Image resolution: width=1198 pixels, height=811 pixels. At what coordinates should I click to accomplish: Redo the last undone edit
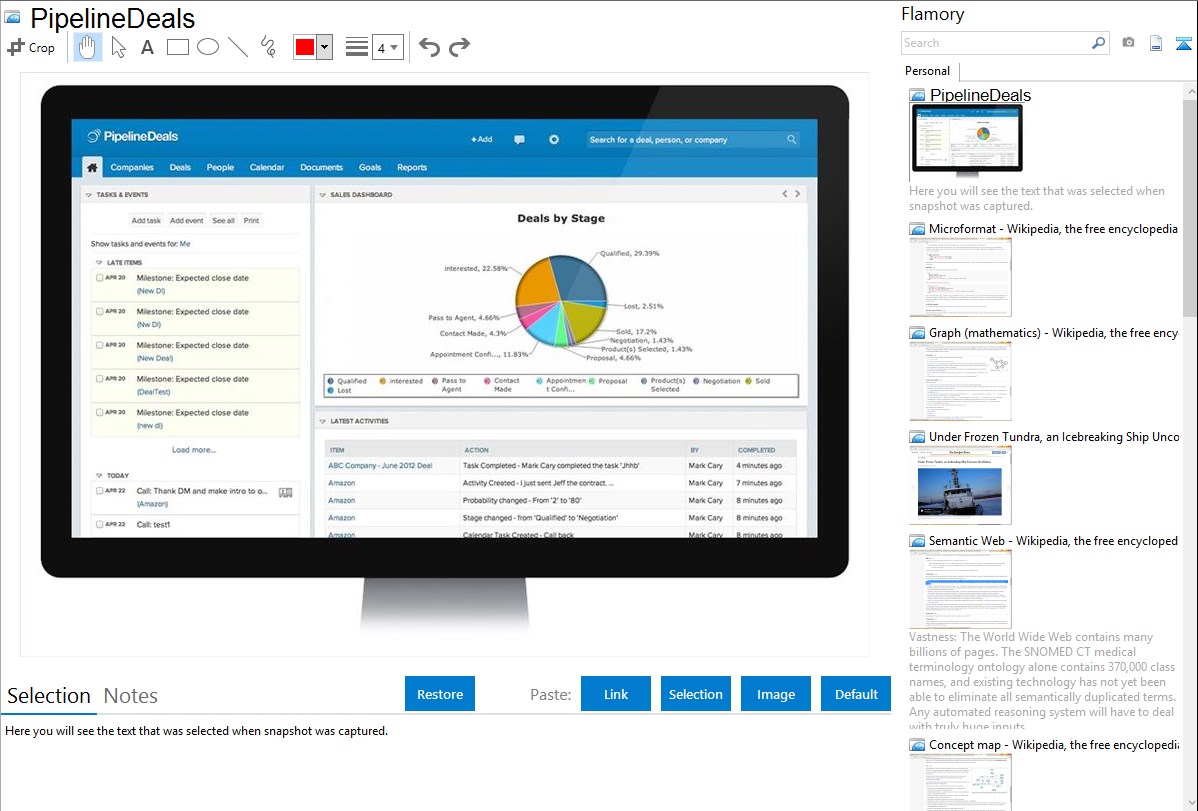click(459, 47)
